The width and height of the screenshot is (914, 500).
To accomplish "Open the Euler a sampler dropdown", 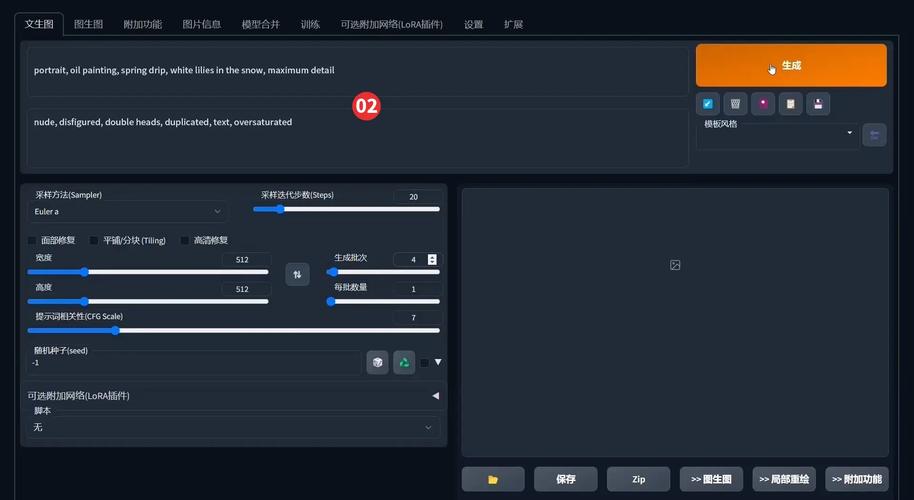I will click(x=128, y=211).
